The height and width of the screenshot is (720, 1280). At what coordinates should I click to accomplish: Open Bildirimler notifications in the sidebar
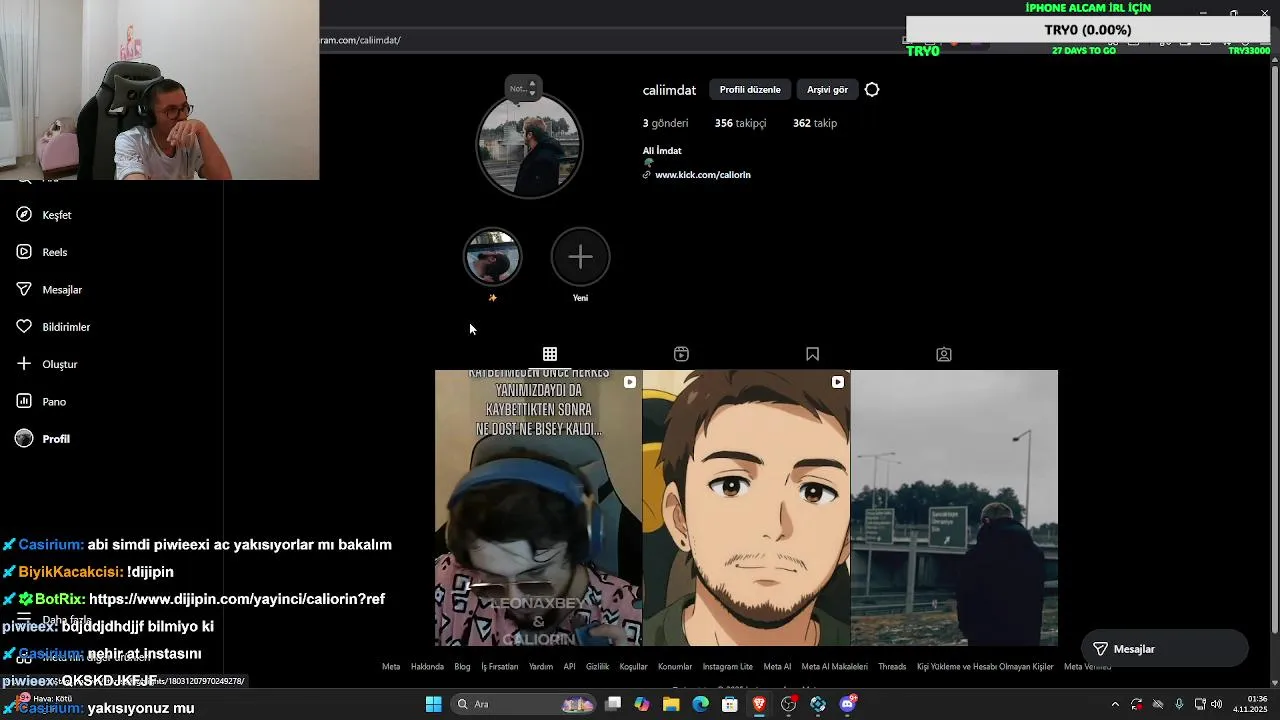tap(53, 327)
